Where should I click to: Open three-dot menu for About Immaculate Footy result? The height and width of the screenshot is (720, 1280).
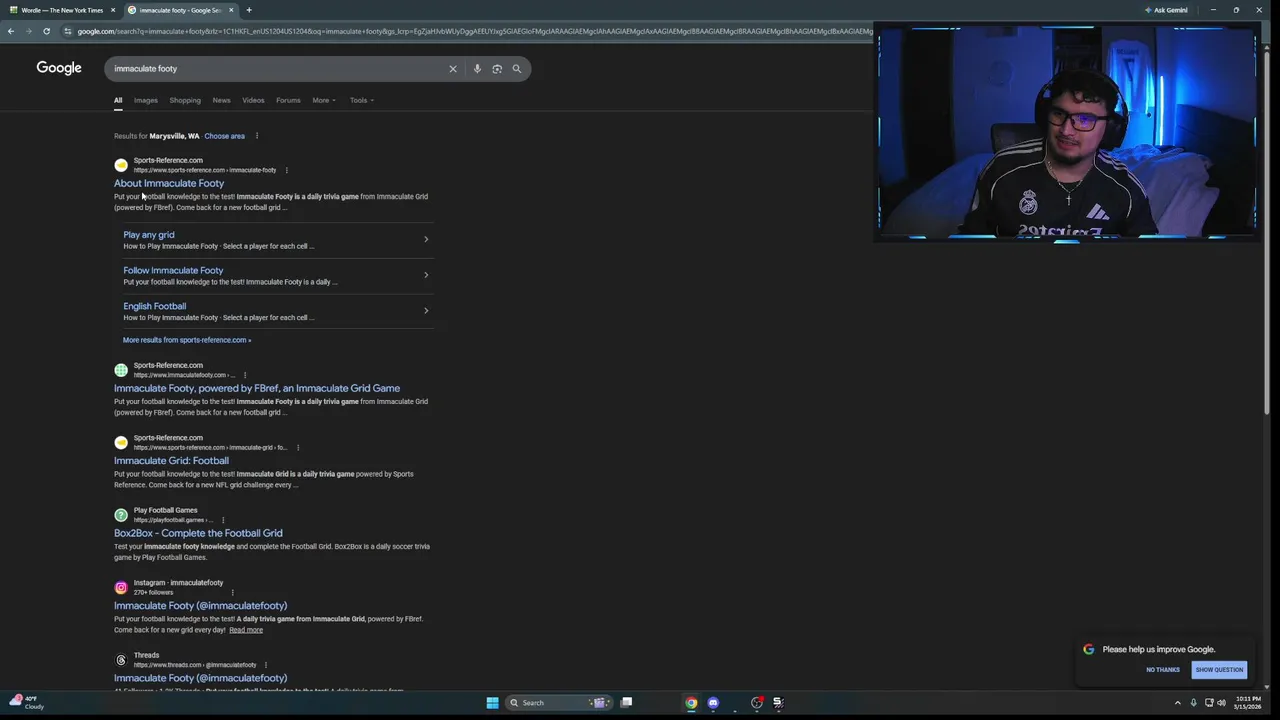tap(286, 170)
